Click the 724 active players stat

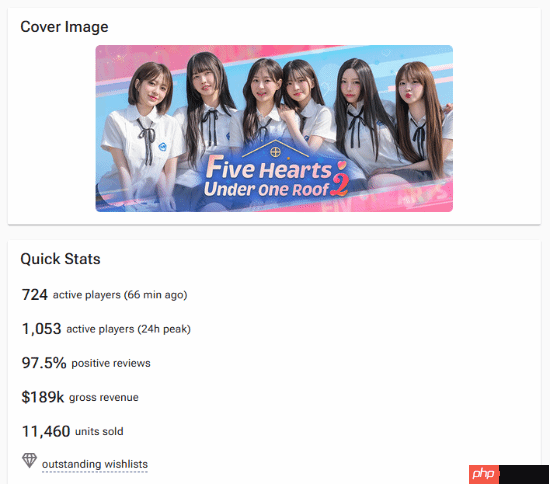[105, 295]
